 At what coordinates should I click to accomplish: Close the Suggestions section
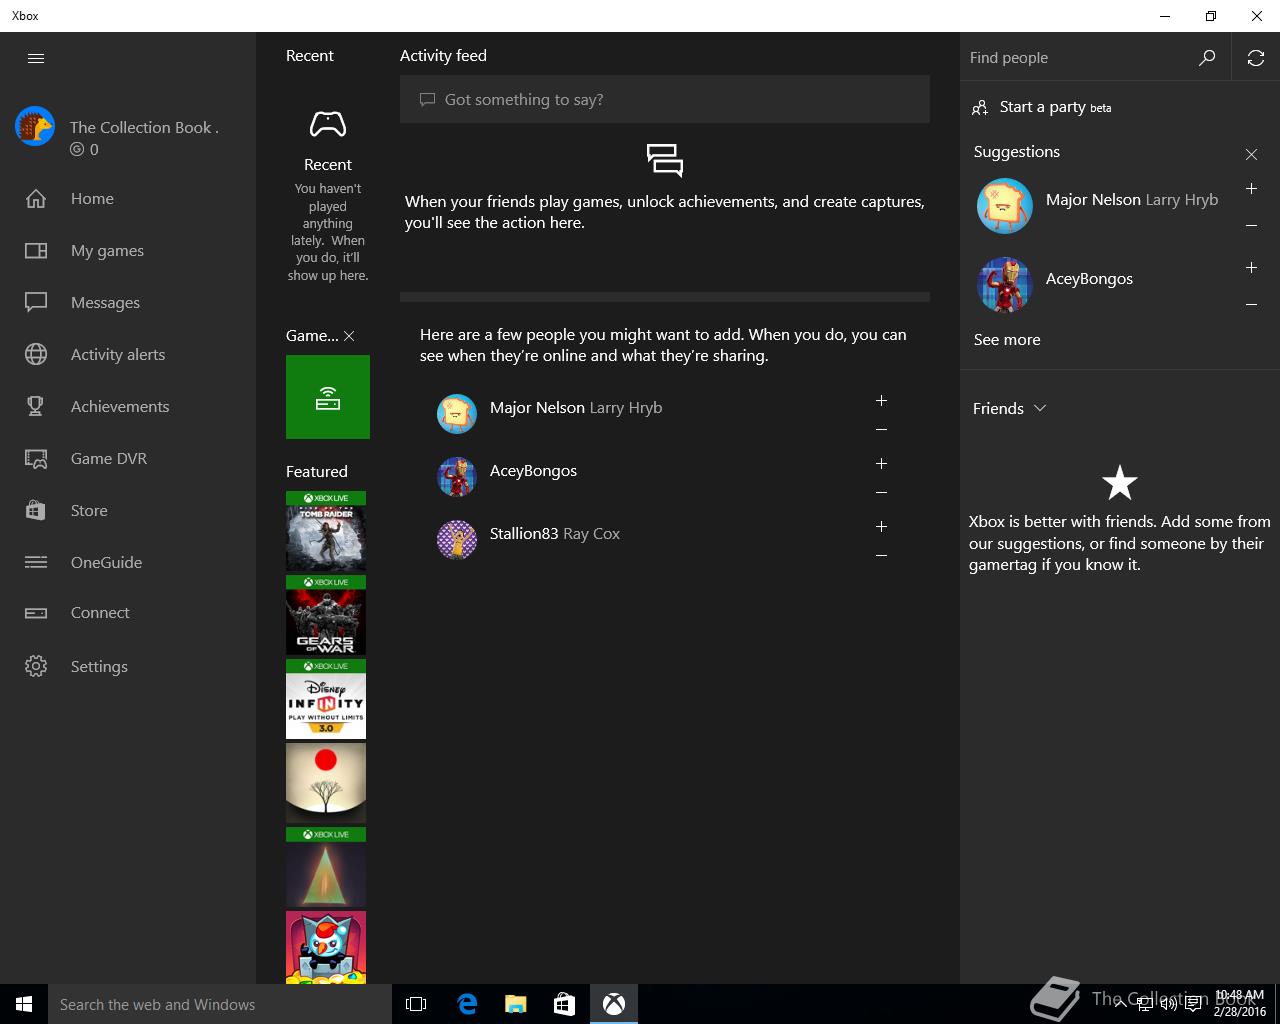(x=1251, y=154)
